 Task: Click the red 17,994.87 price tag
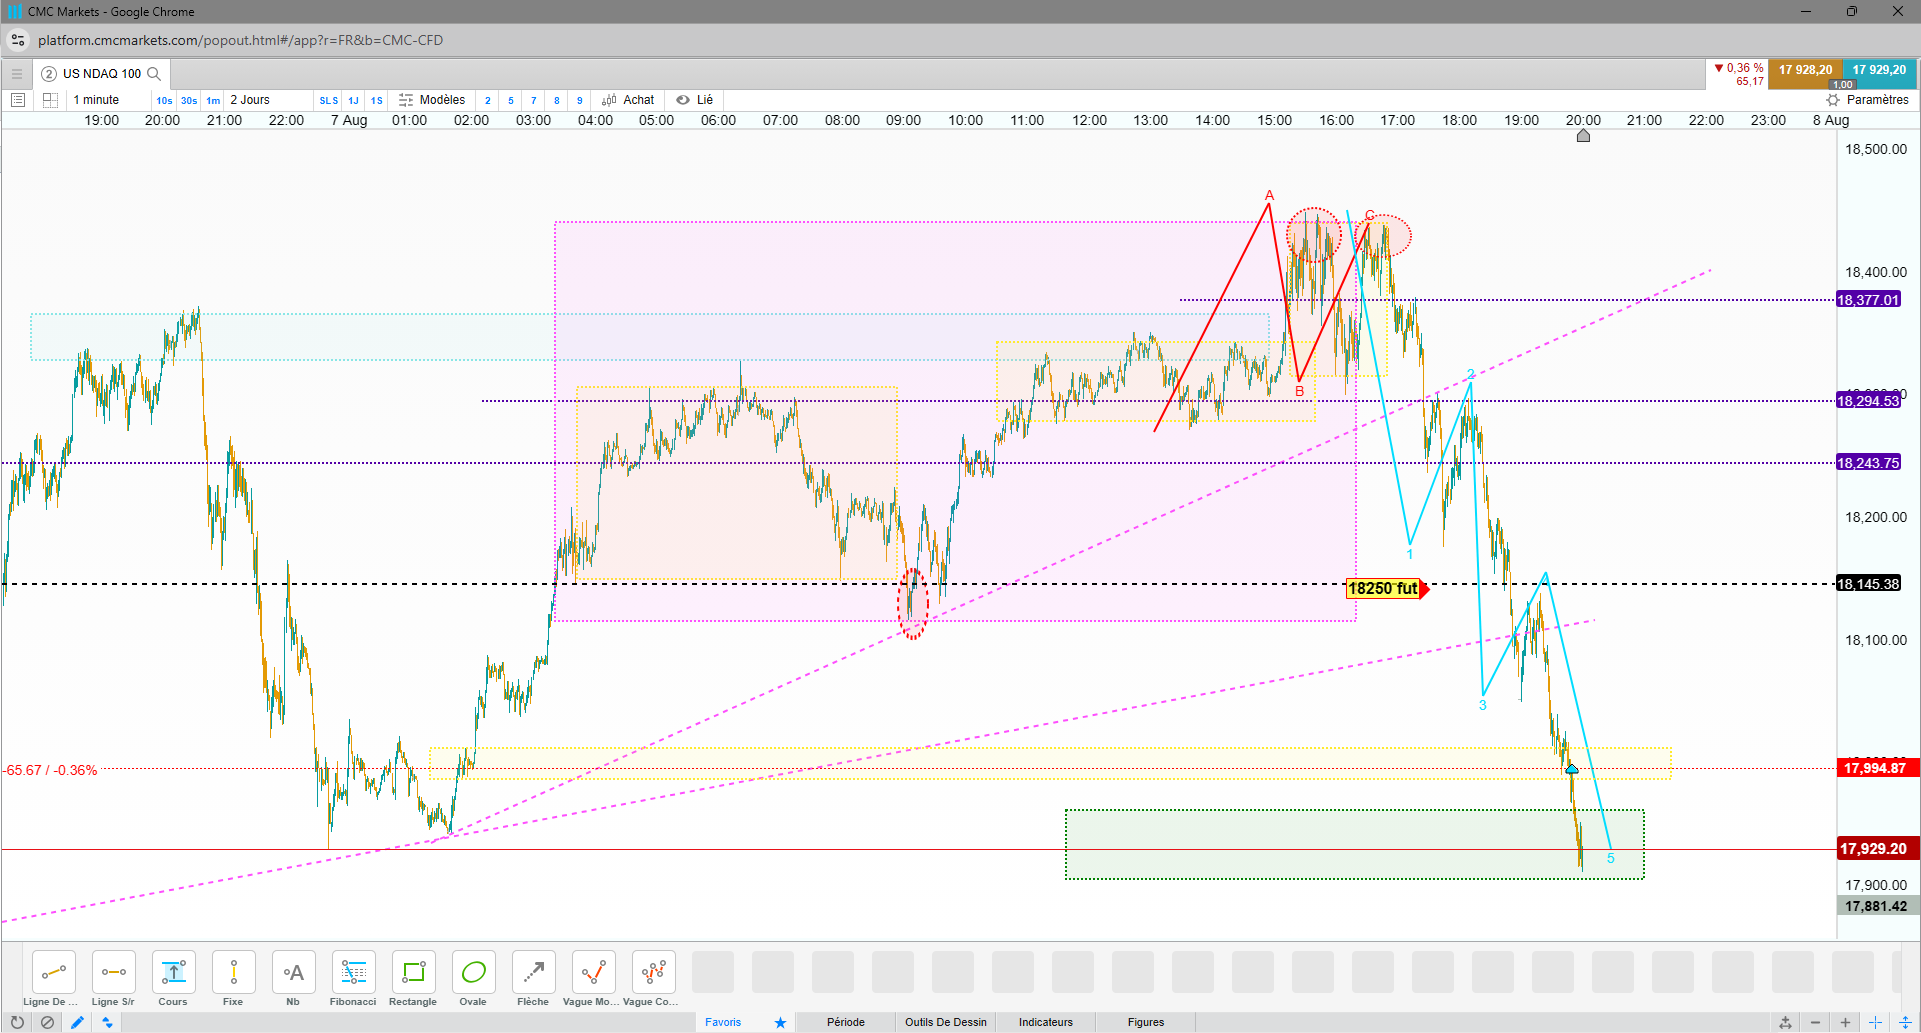[x=1877, y=768]
